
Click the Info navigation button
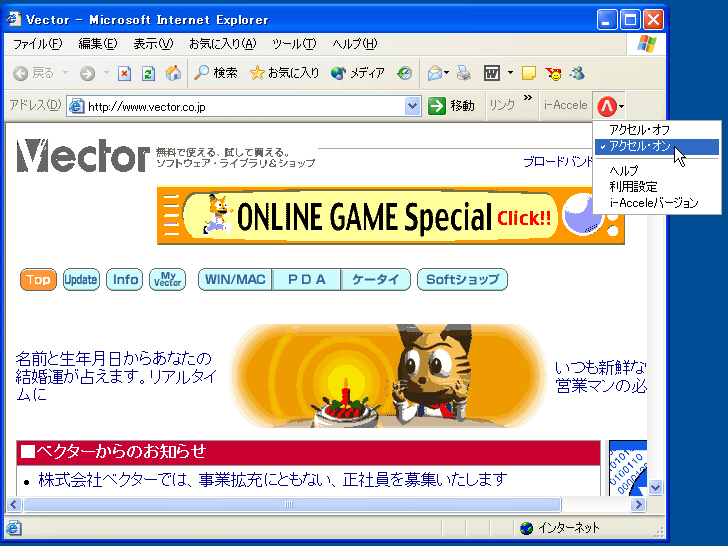124,280
